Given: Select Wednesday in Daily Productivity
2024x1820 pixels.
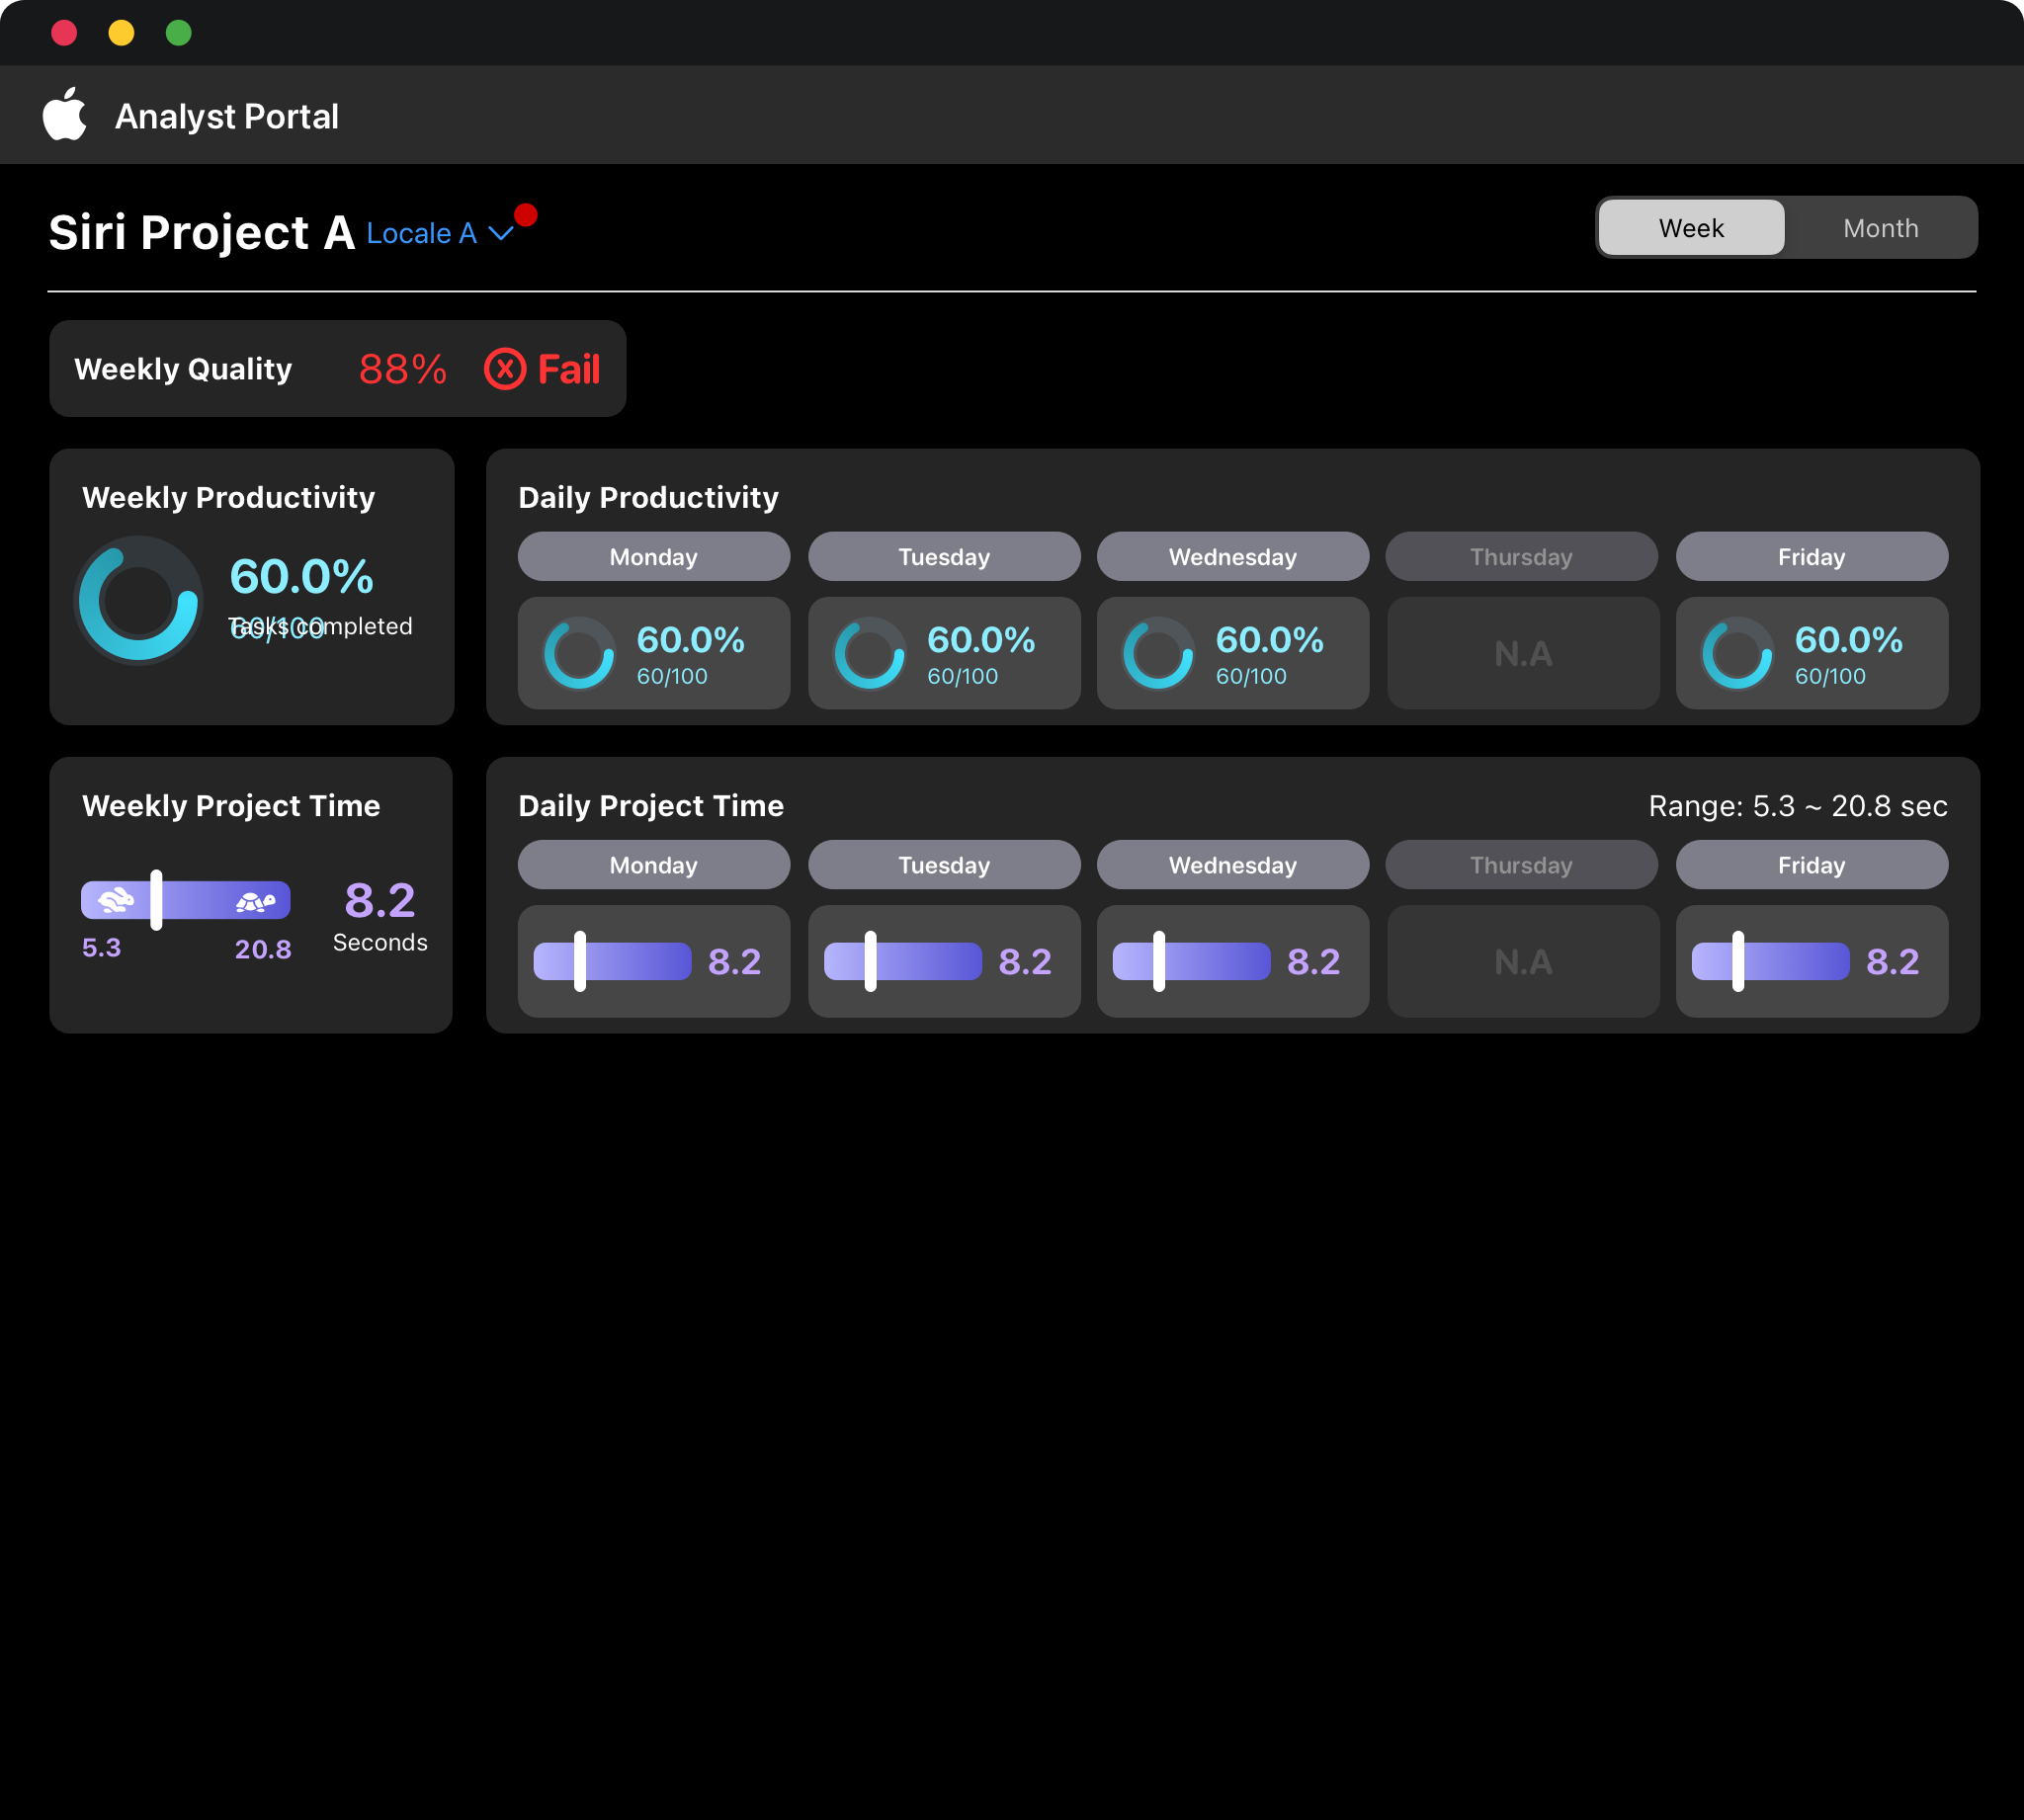Looking at the screenshot, I should pos(1233,556).
